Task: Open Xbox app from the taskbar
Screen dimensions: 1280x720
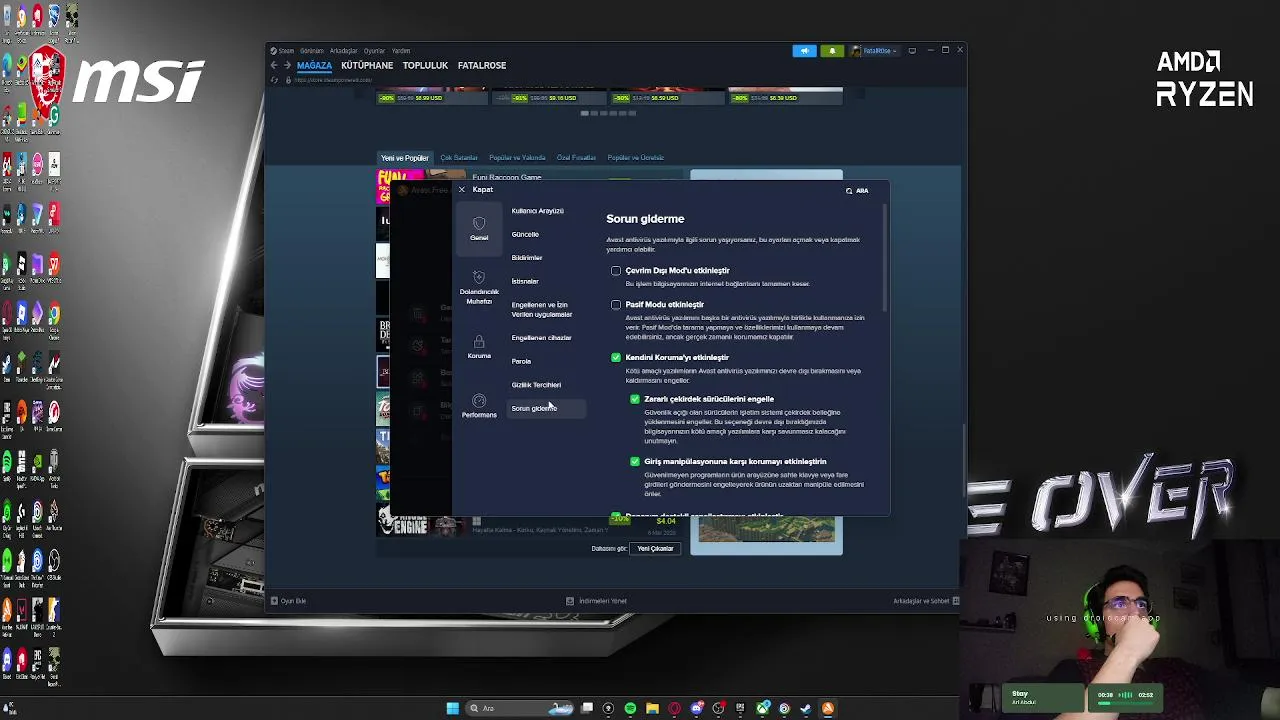Action: (x=762, y=708)
